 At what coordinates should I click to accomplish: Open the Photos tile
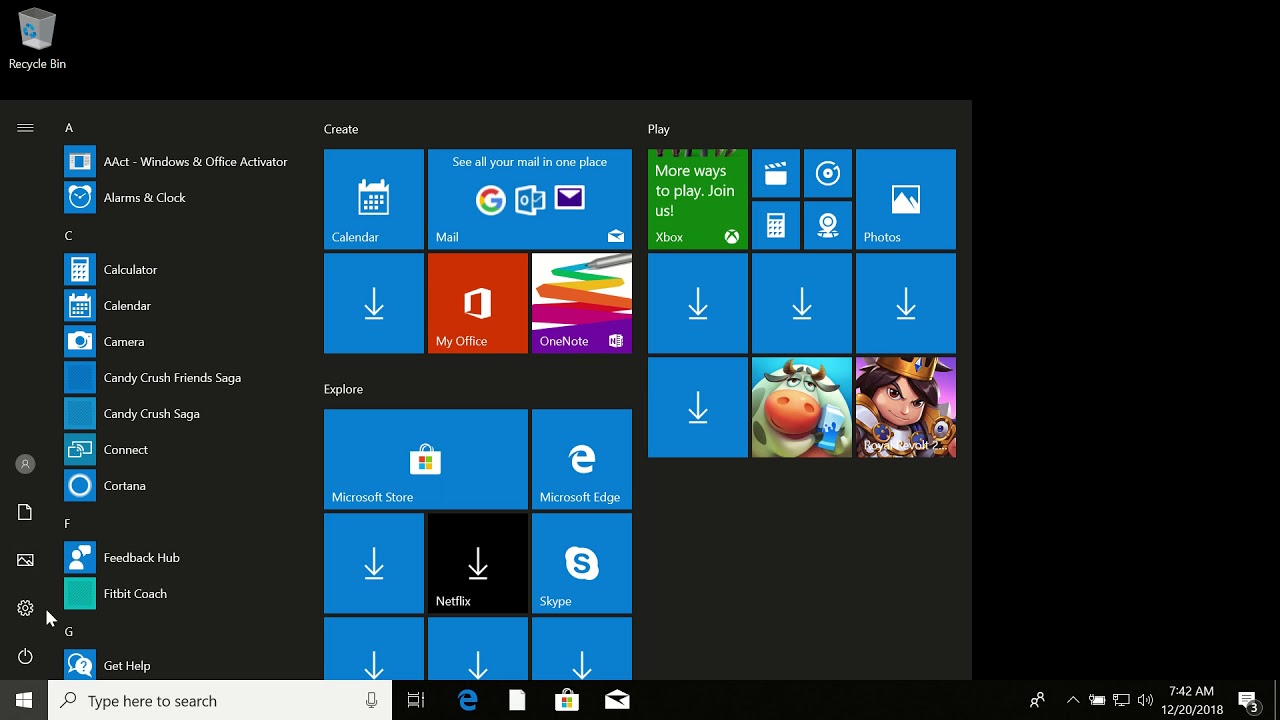coord(906,199)
